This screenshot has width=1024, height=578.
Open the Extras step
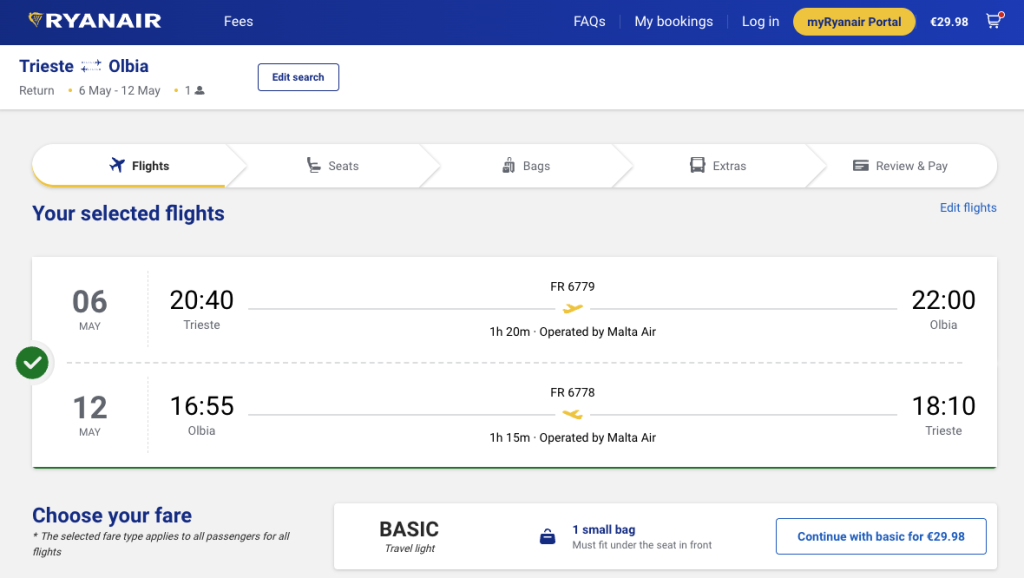(718, 166)
